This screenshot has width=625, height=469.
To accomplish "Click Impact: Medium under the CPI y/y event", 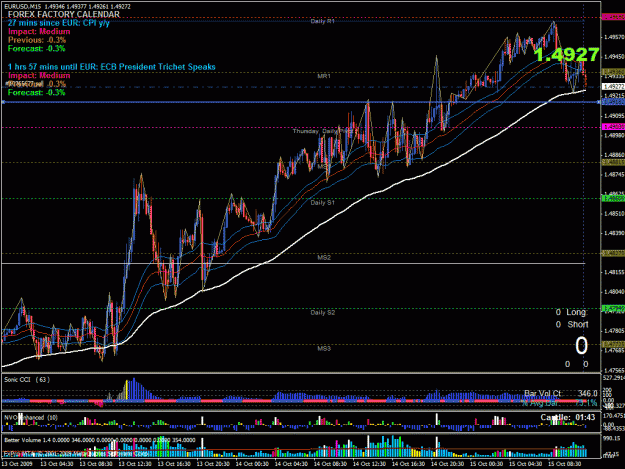I will tap(39, 31).
